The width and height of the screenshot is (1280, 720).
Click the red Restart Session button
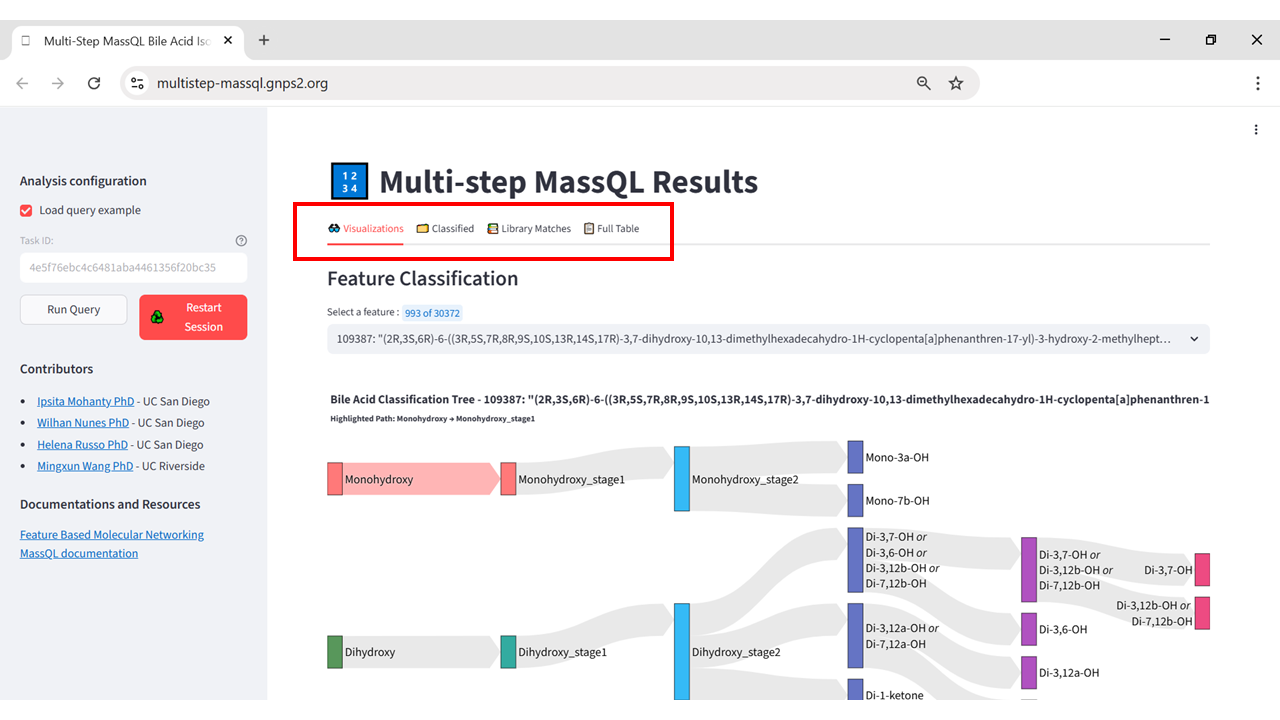(193, 317)
